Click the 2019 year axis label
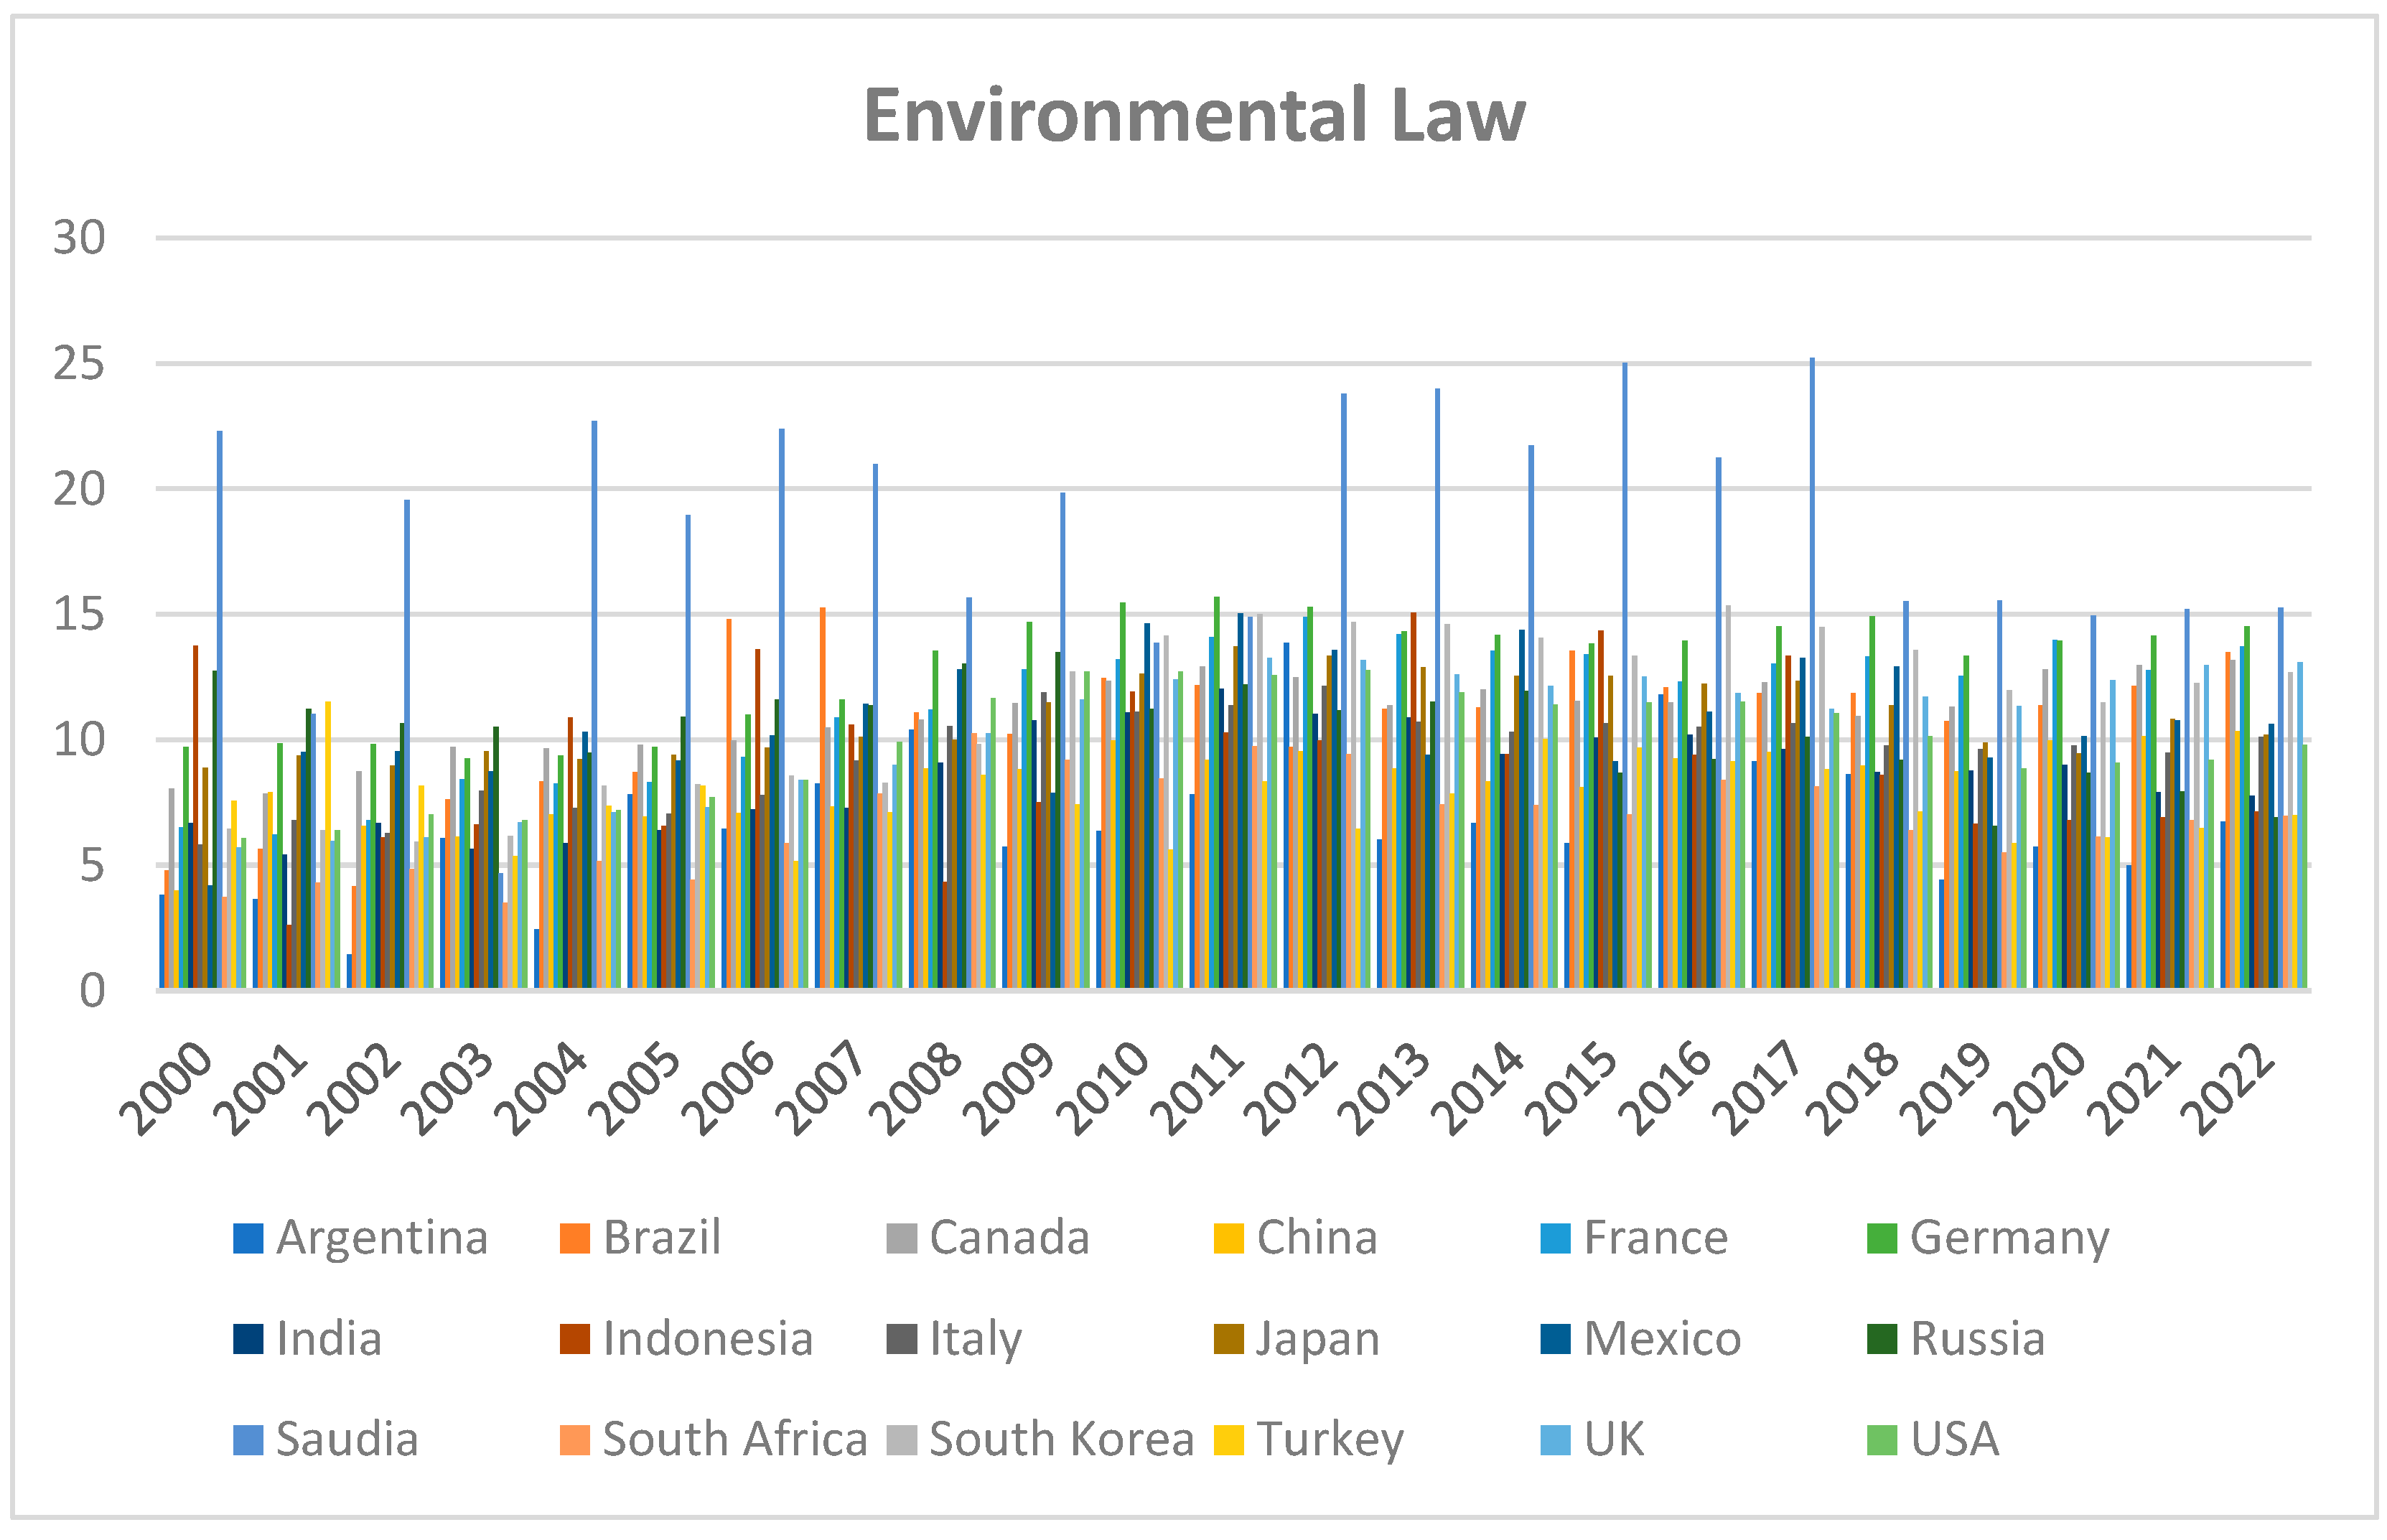The height and width of the screenshot is (1540, 2387). click(x=1947, y=1088)
